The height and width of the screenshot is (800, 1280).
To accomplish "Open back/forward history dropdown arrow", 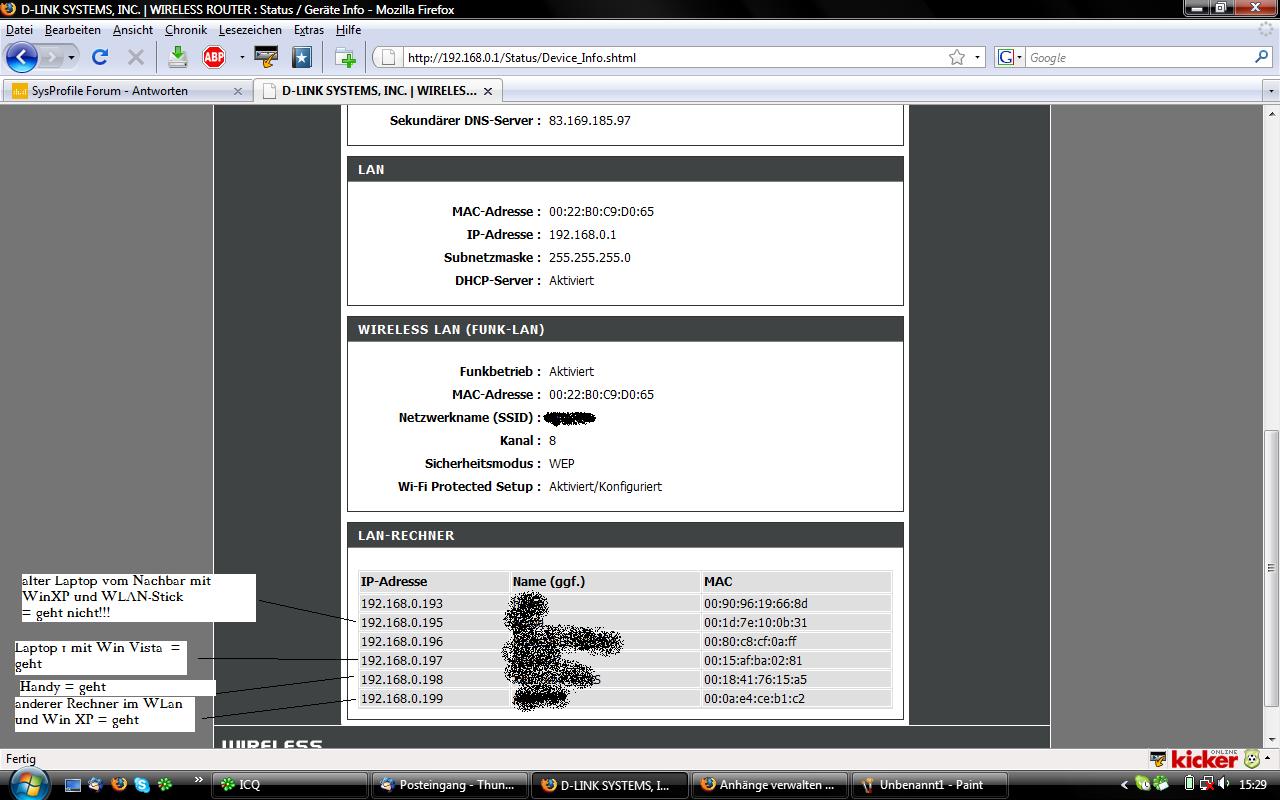I will [x=71, y=57].
